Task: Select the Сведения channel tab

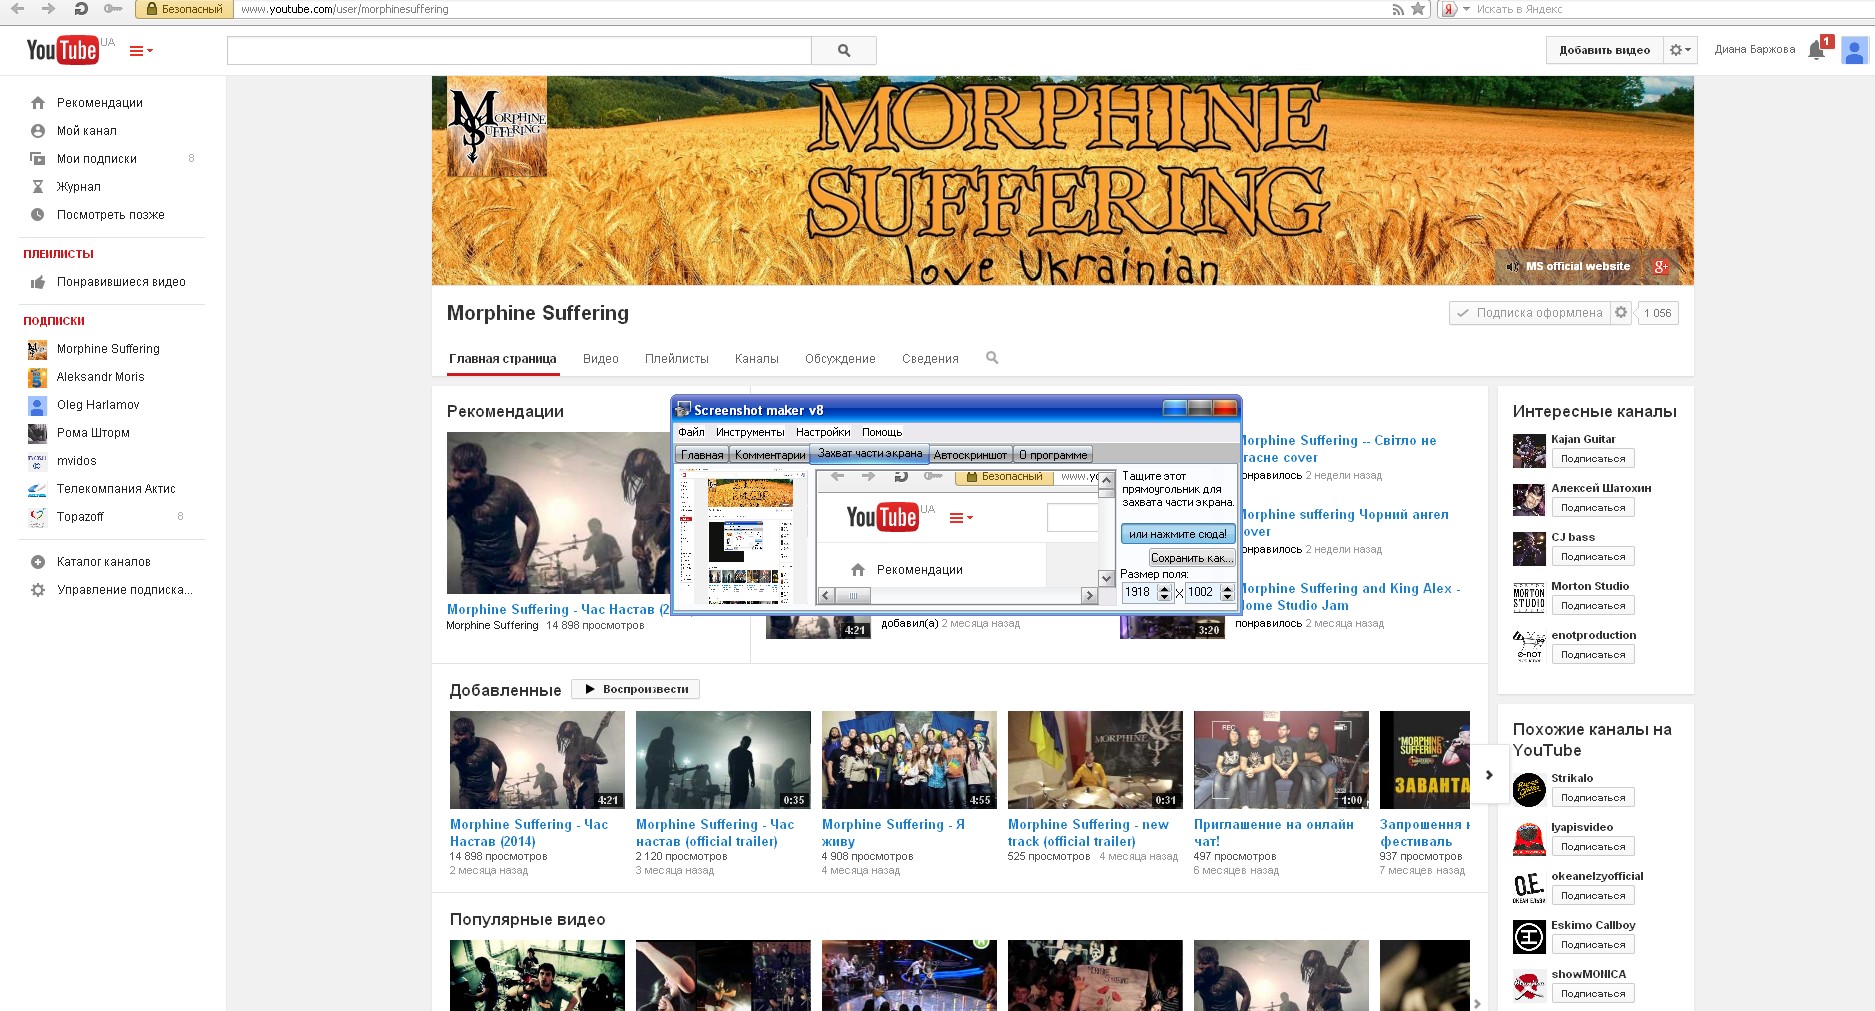Action: coord(930,359)
